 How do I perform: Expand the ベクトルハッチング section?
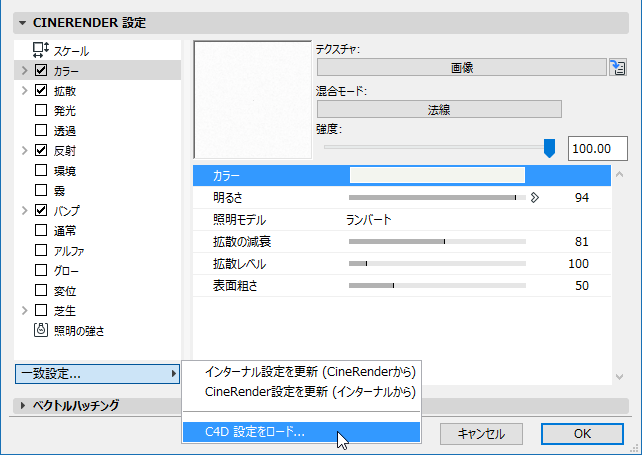click(23, 405)
